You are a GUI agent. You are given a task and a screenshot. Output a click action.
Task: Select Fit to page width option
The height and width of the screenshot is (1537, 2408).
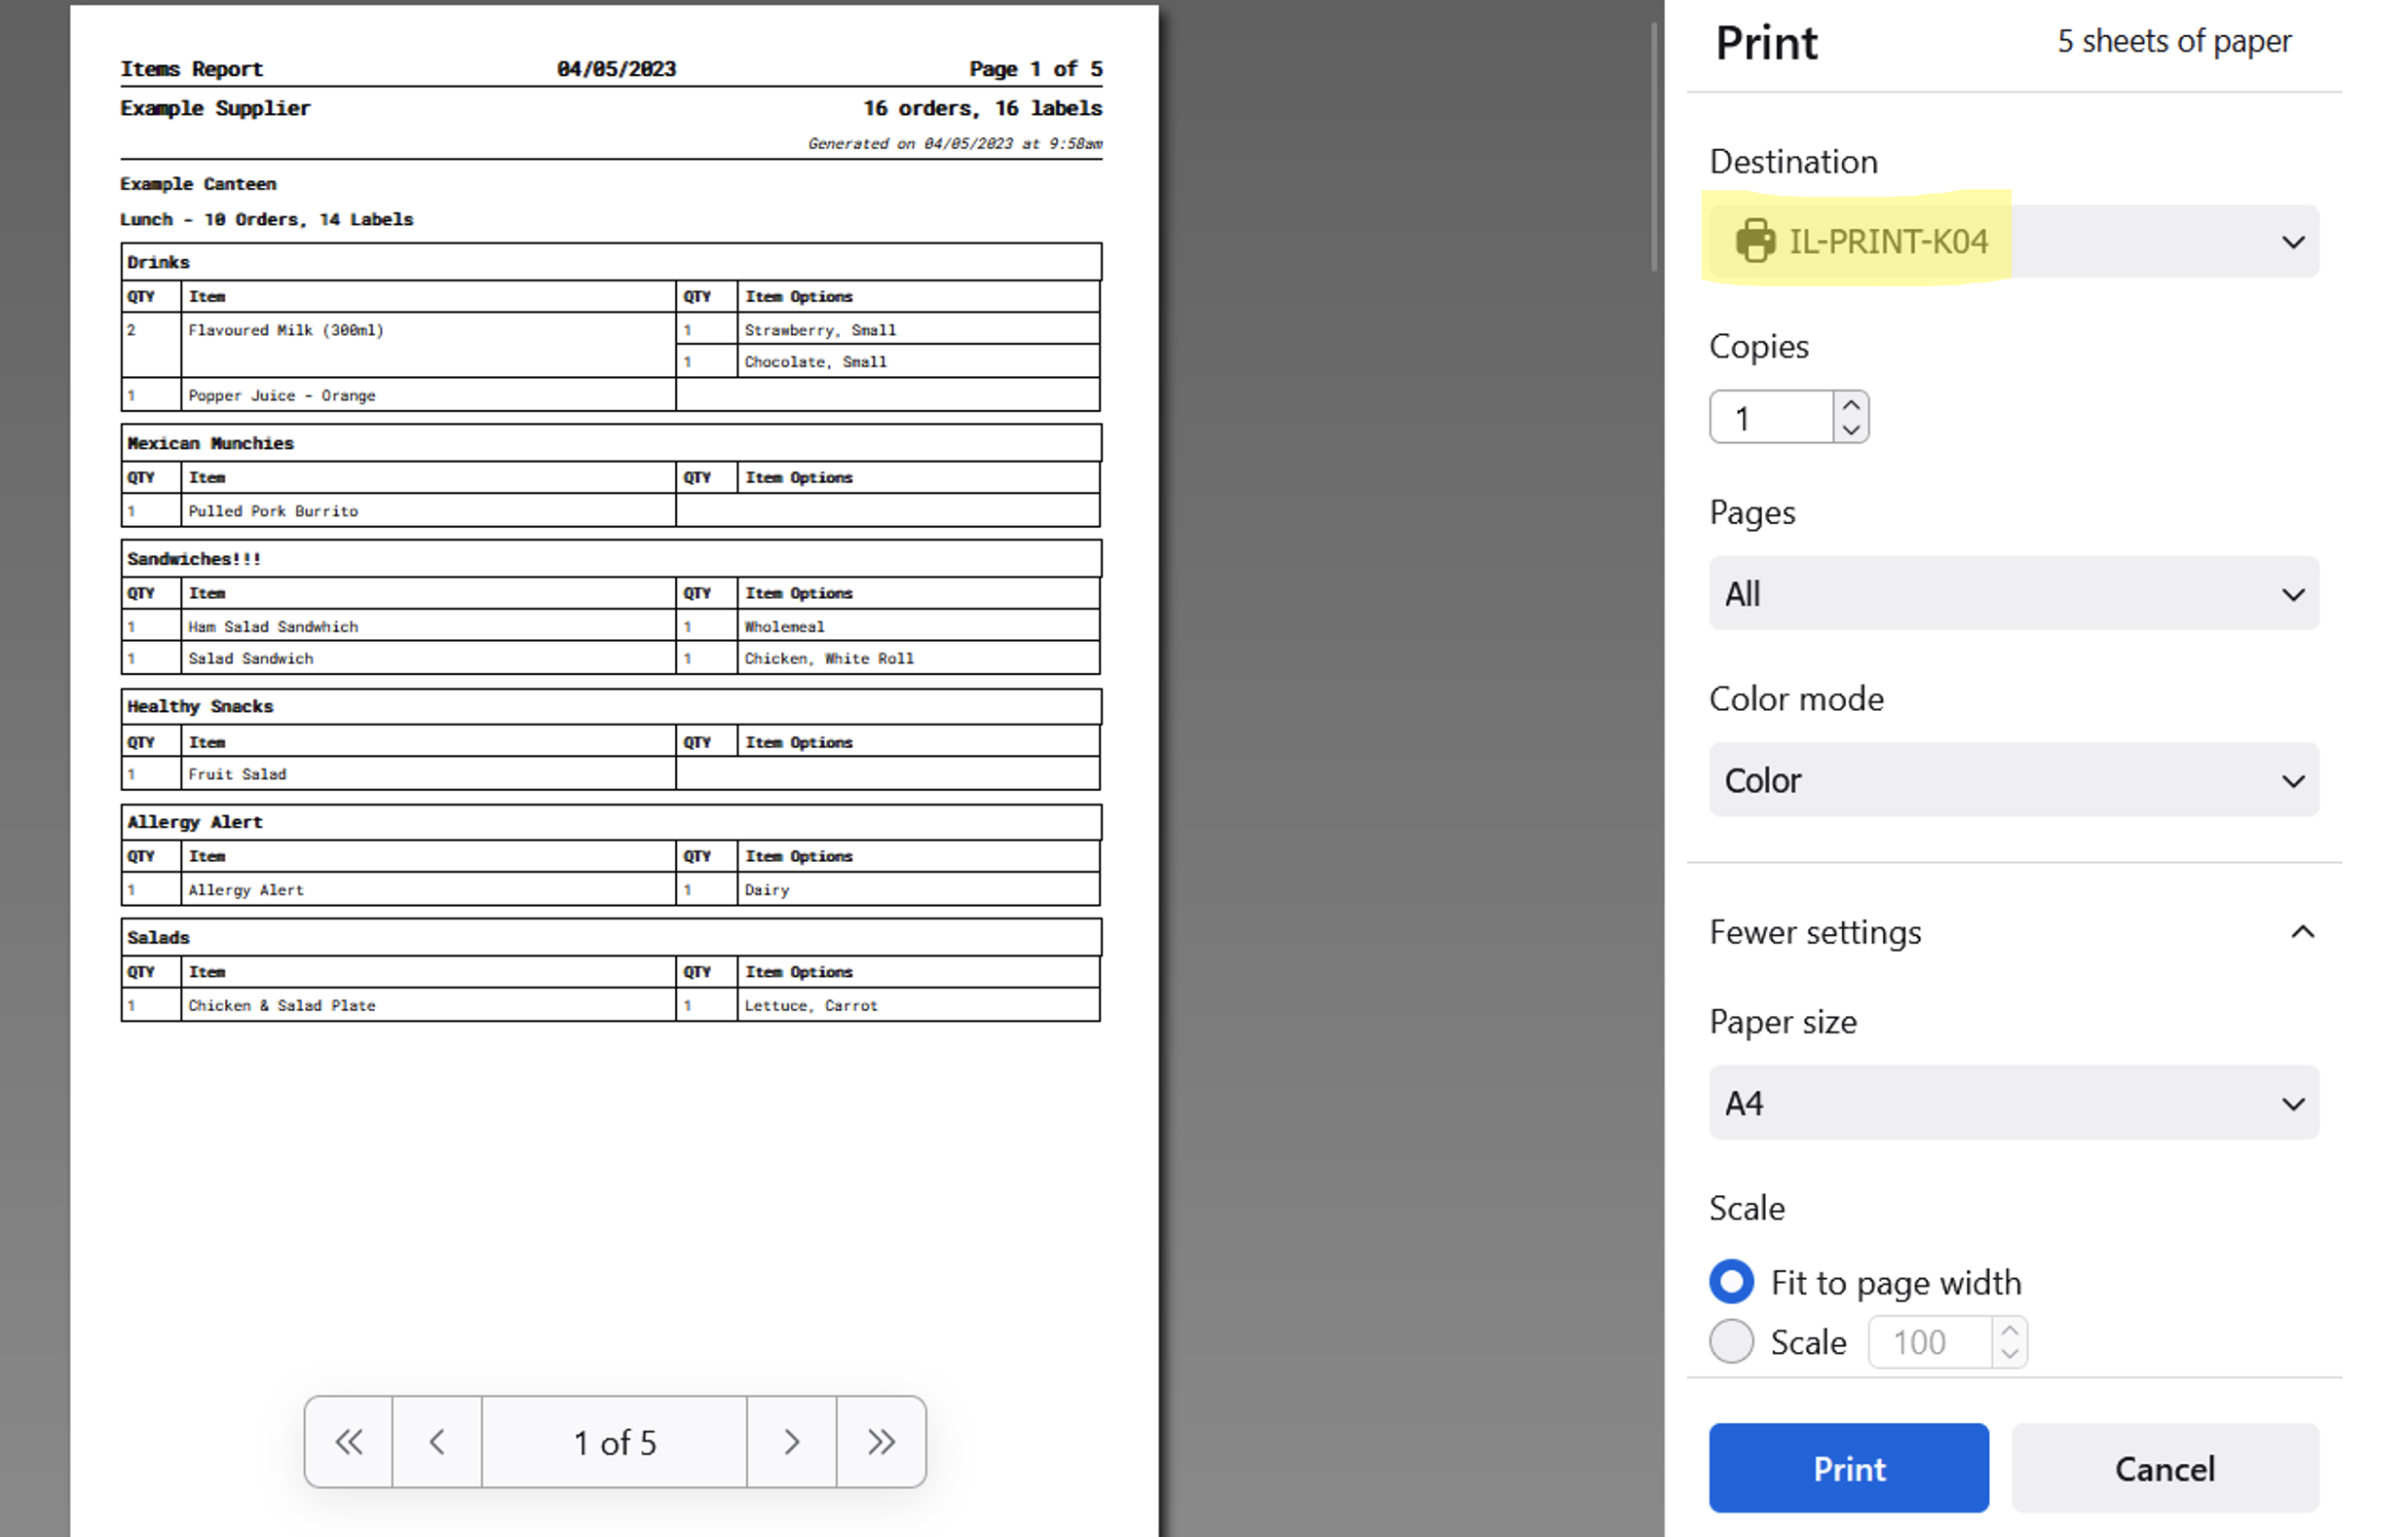1732,1281
